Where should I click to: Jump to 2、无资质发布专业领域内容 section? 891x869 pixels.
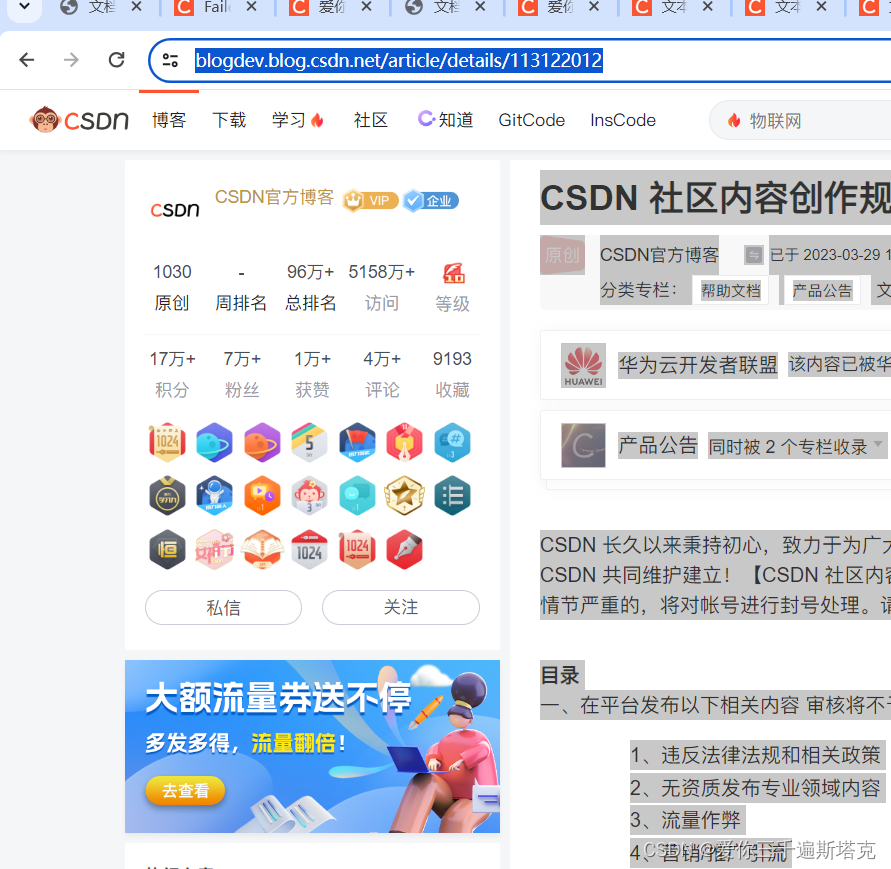pos(756,788)
